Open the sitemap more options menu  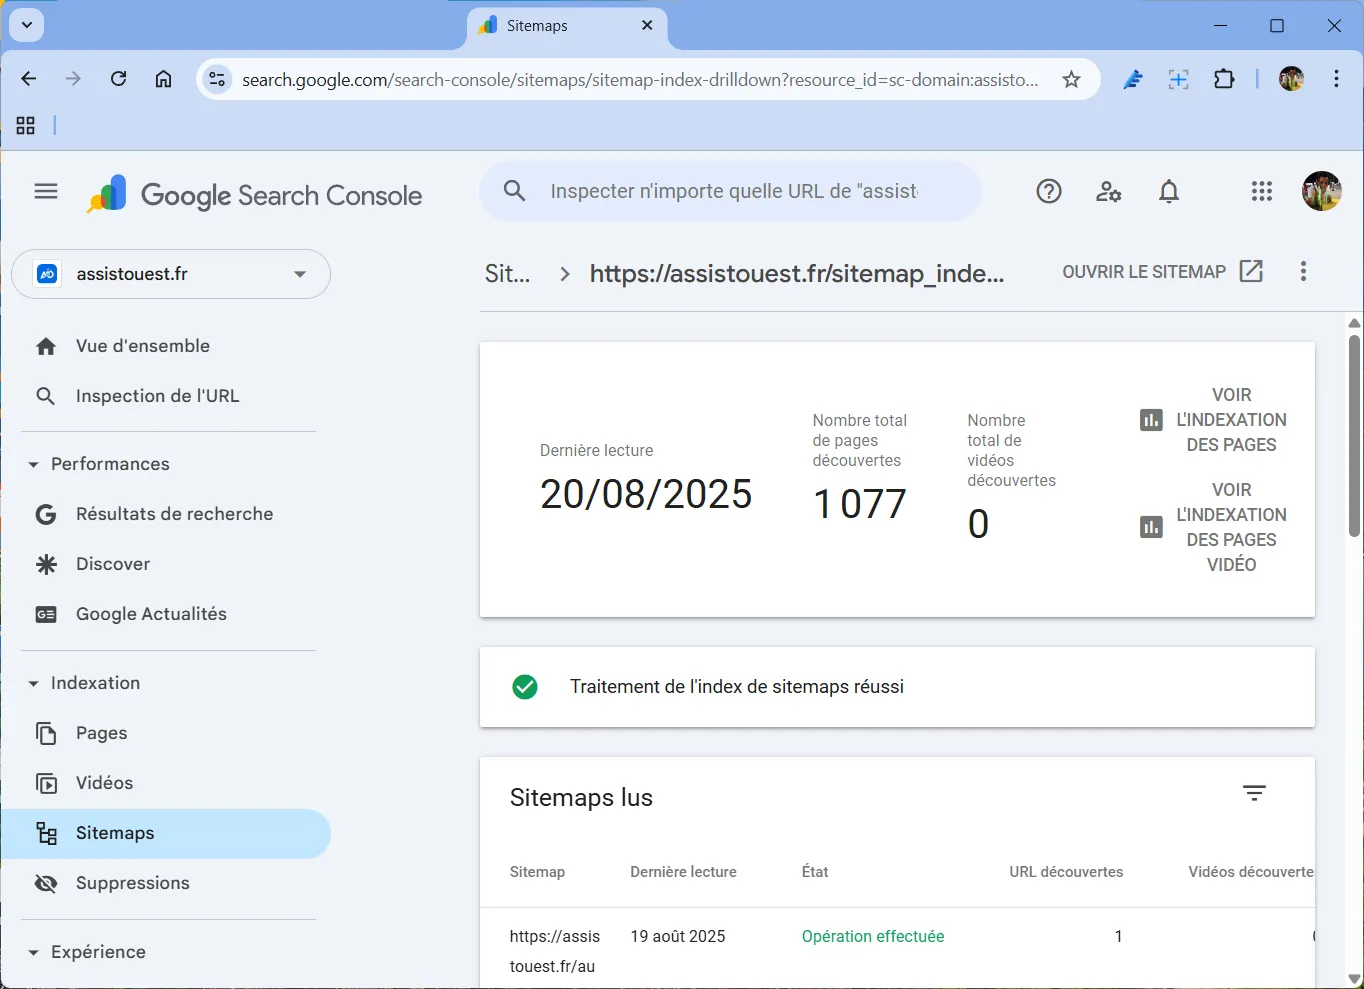tap(1302, 271)
